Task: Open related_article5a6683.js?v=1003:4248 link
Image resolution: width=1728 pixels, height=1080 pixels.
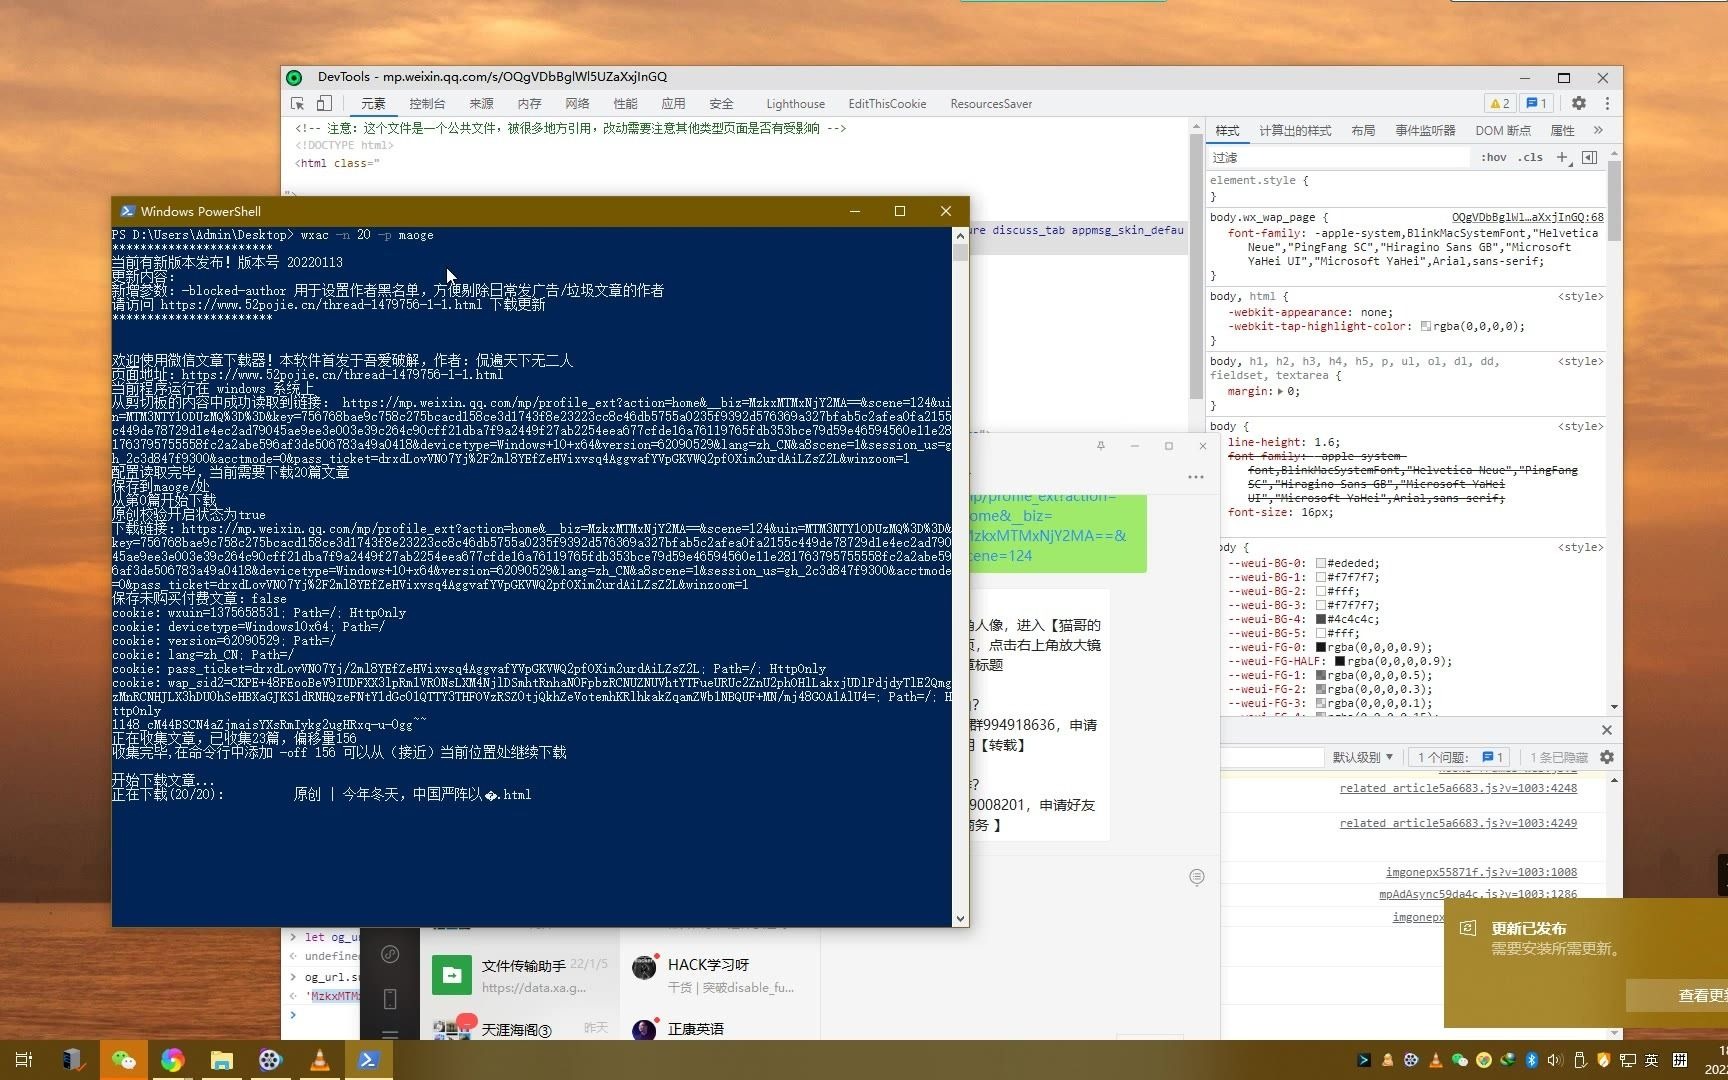Action: [1458, 788]
